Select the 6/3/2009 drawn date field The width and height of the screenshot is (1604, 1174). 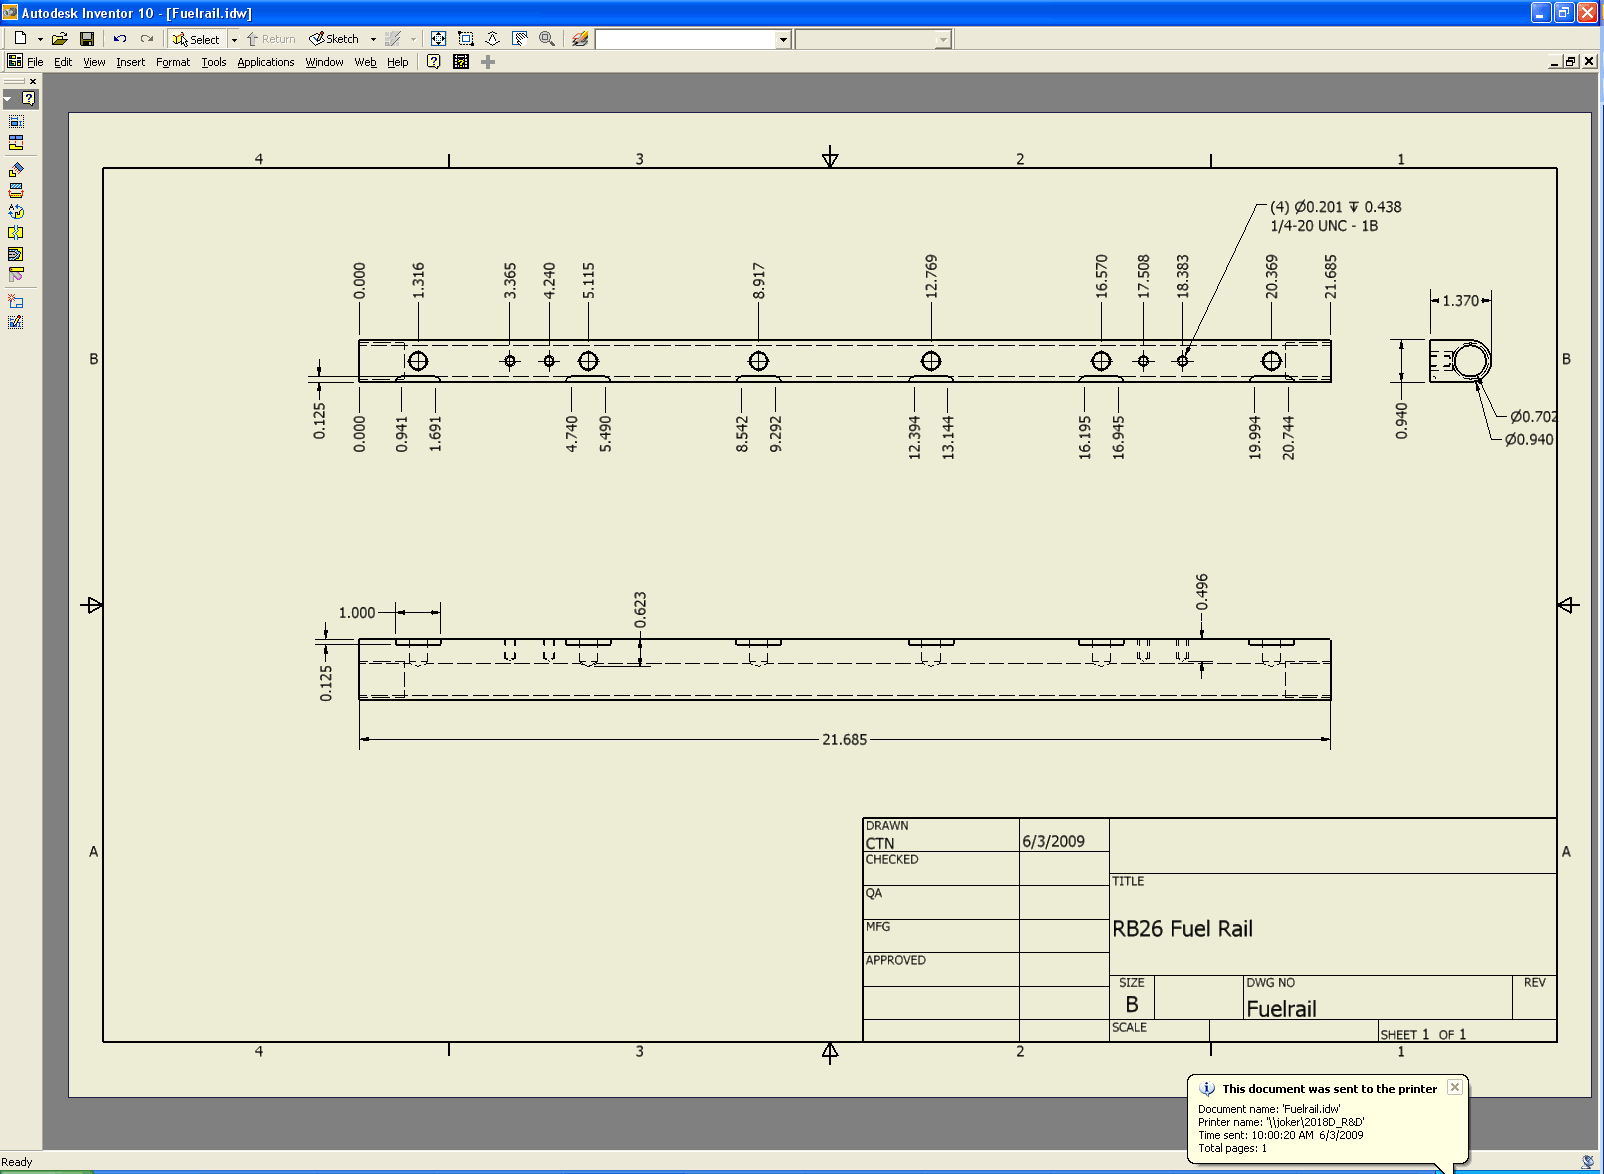click(1053, 841)
